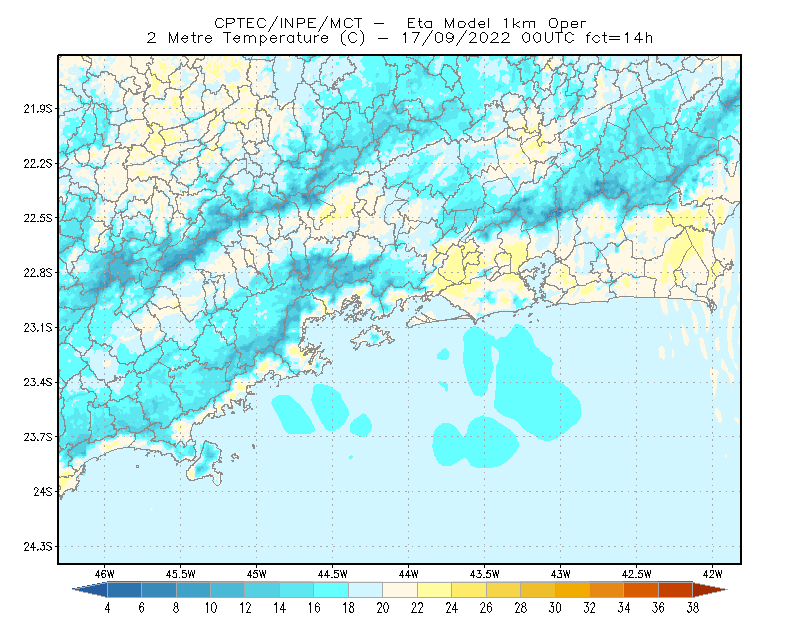Click the 45.5W longitude label

coord(181,574)
